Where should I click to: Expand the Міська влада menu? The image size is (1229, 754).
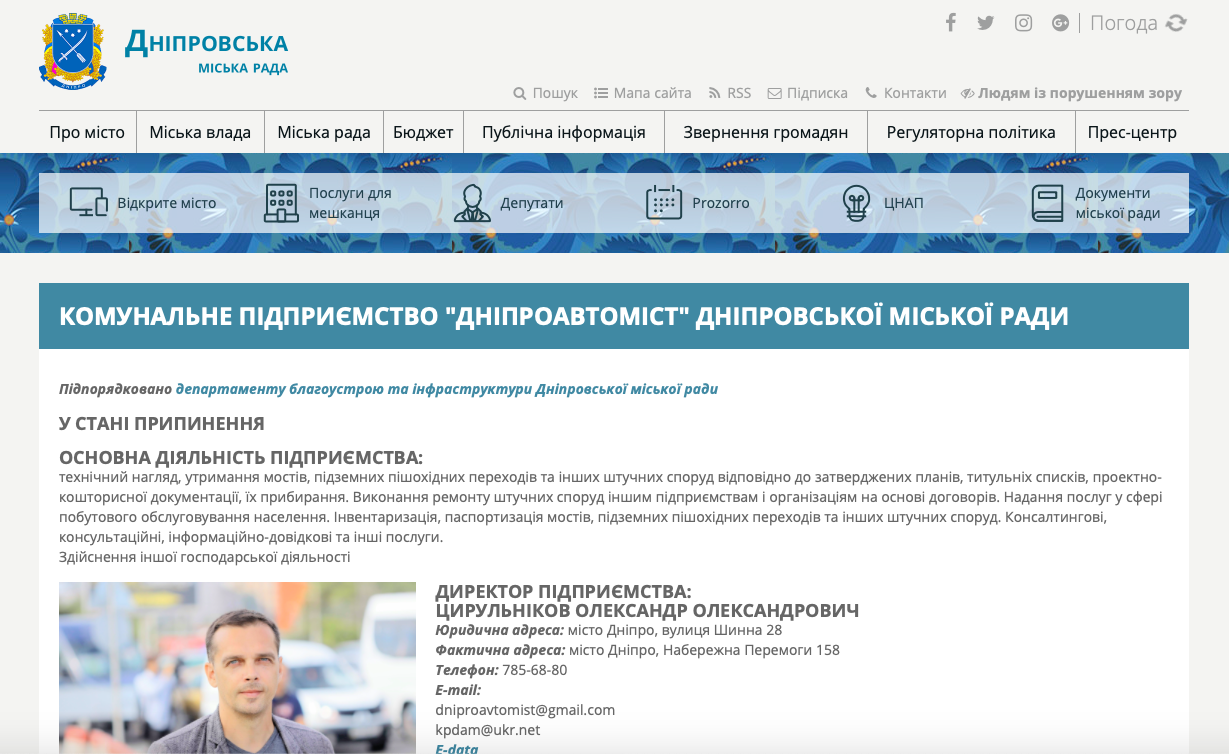(x=200, y=132)
